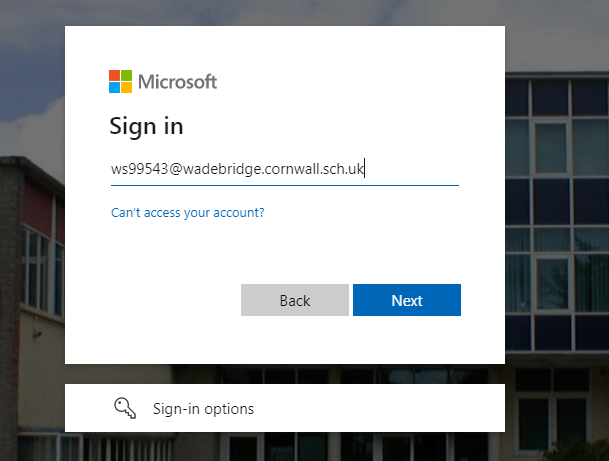Continue with the blue Next button
This screenshot has height=461, width=609.
pyautogui.click(x=407, y=300)
